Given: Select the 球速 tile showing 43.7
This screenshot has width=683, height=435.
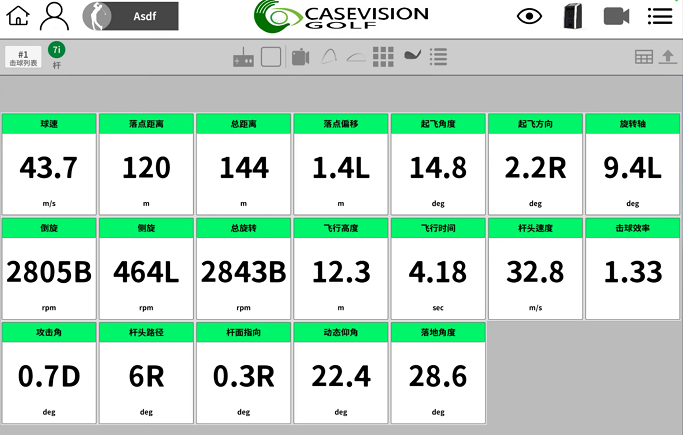Looking at the screenshot, I should point(49,164).
